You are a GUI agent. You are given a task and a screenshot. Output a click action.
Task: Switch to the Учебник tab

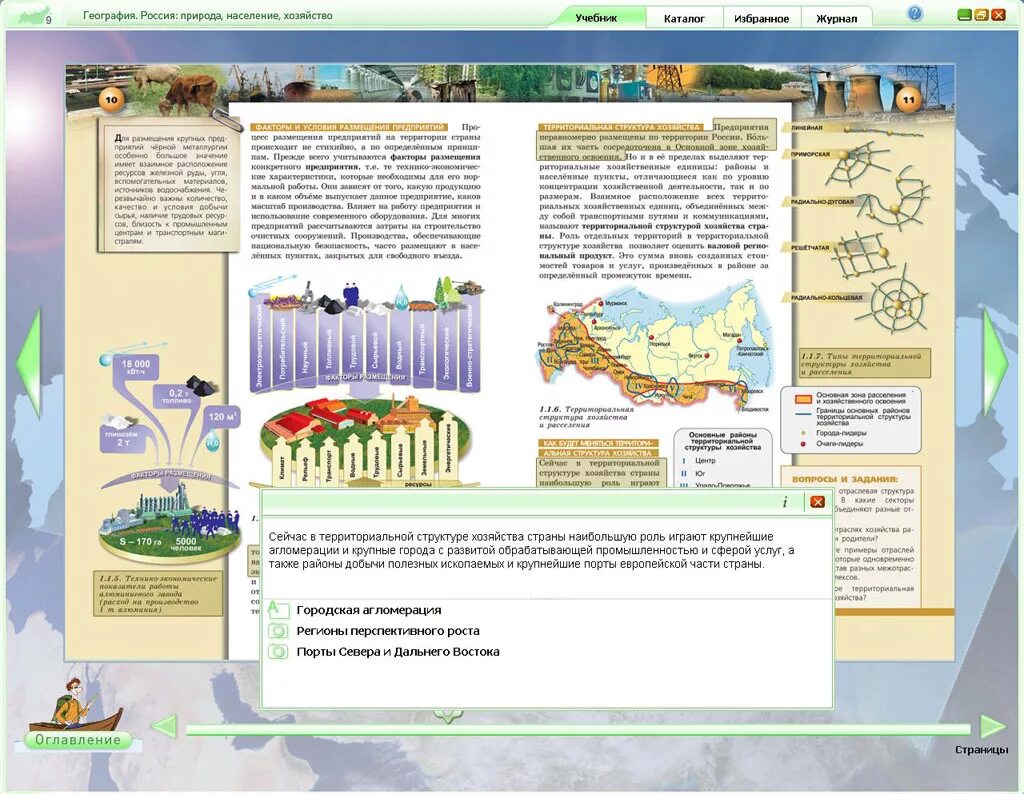(x=596, y=18)
